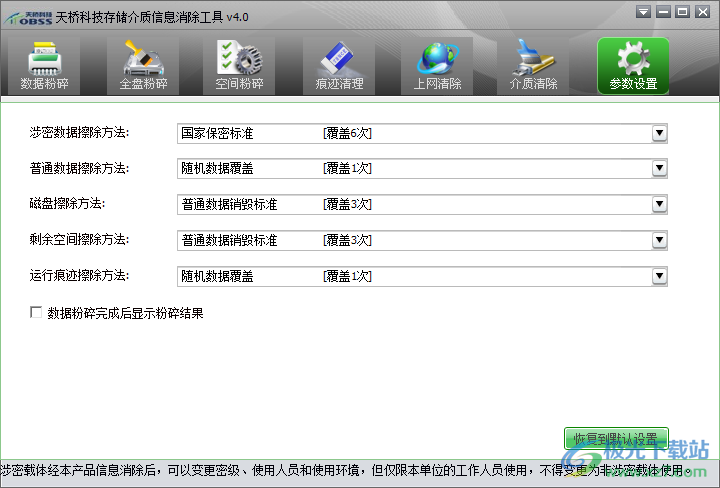Expand the 普通数据擦除方法 dropdown arrow
Image resolution: width=720 pixels, height=488 pixels.
coord(659,168)
